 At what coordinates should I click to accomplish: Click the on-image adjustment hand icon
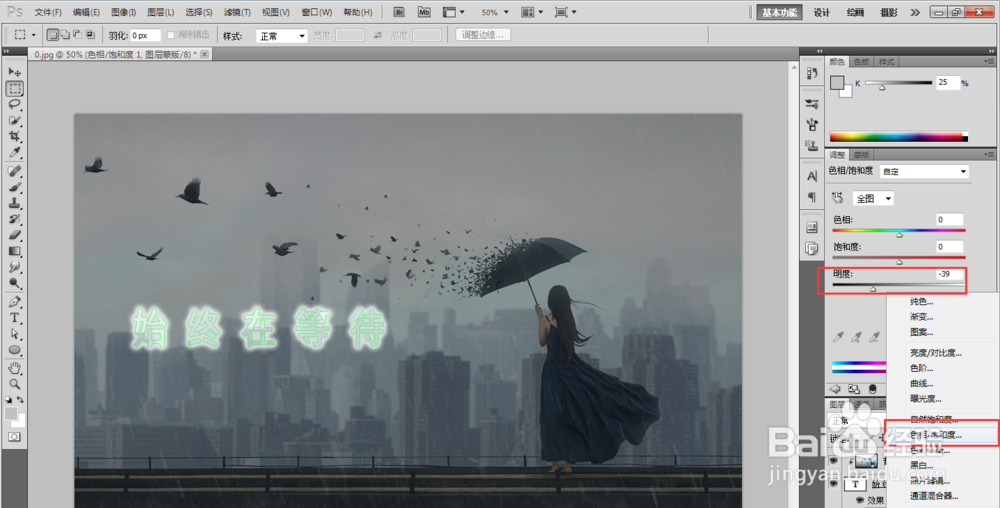click(838, 198)
